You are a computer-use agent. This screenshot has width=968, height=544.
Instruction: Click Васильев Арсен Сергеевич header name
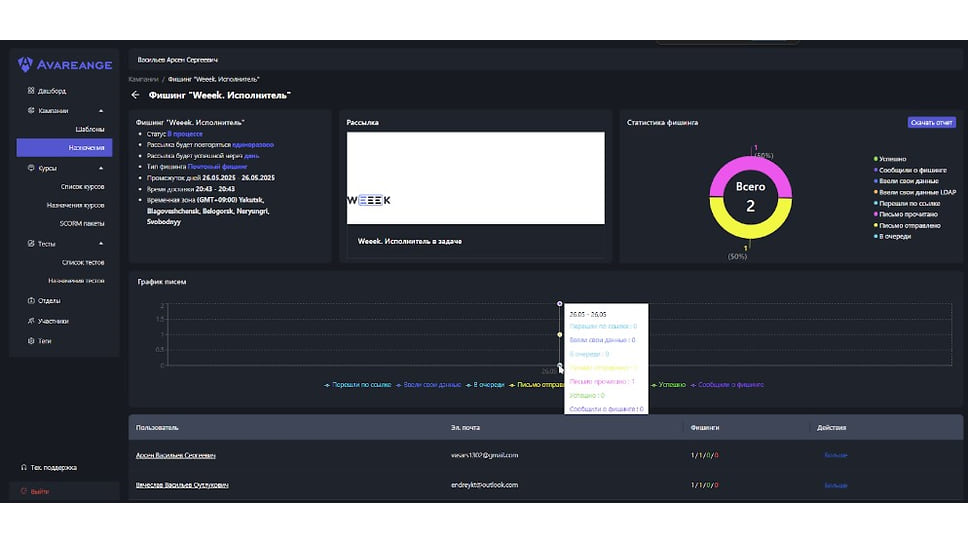pos(177,60)
